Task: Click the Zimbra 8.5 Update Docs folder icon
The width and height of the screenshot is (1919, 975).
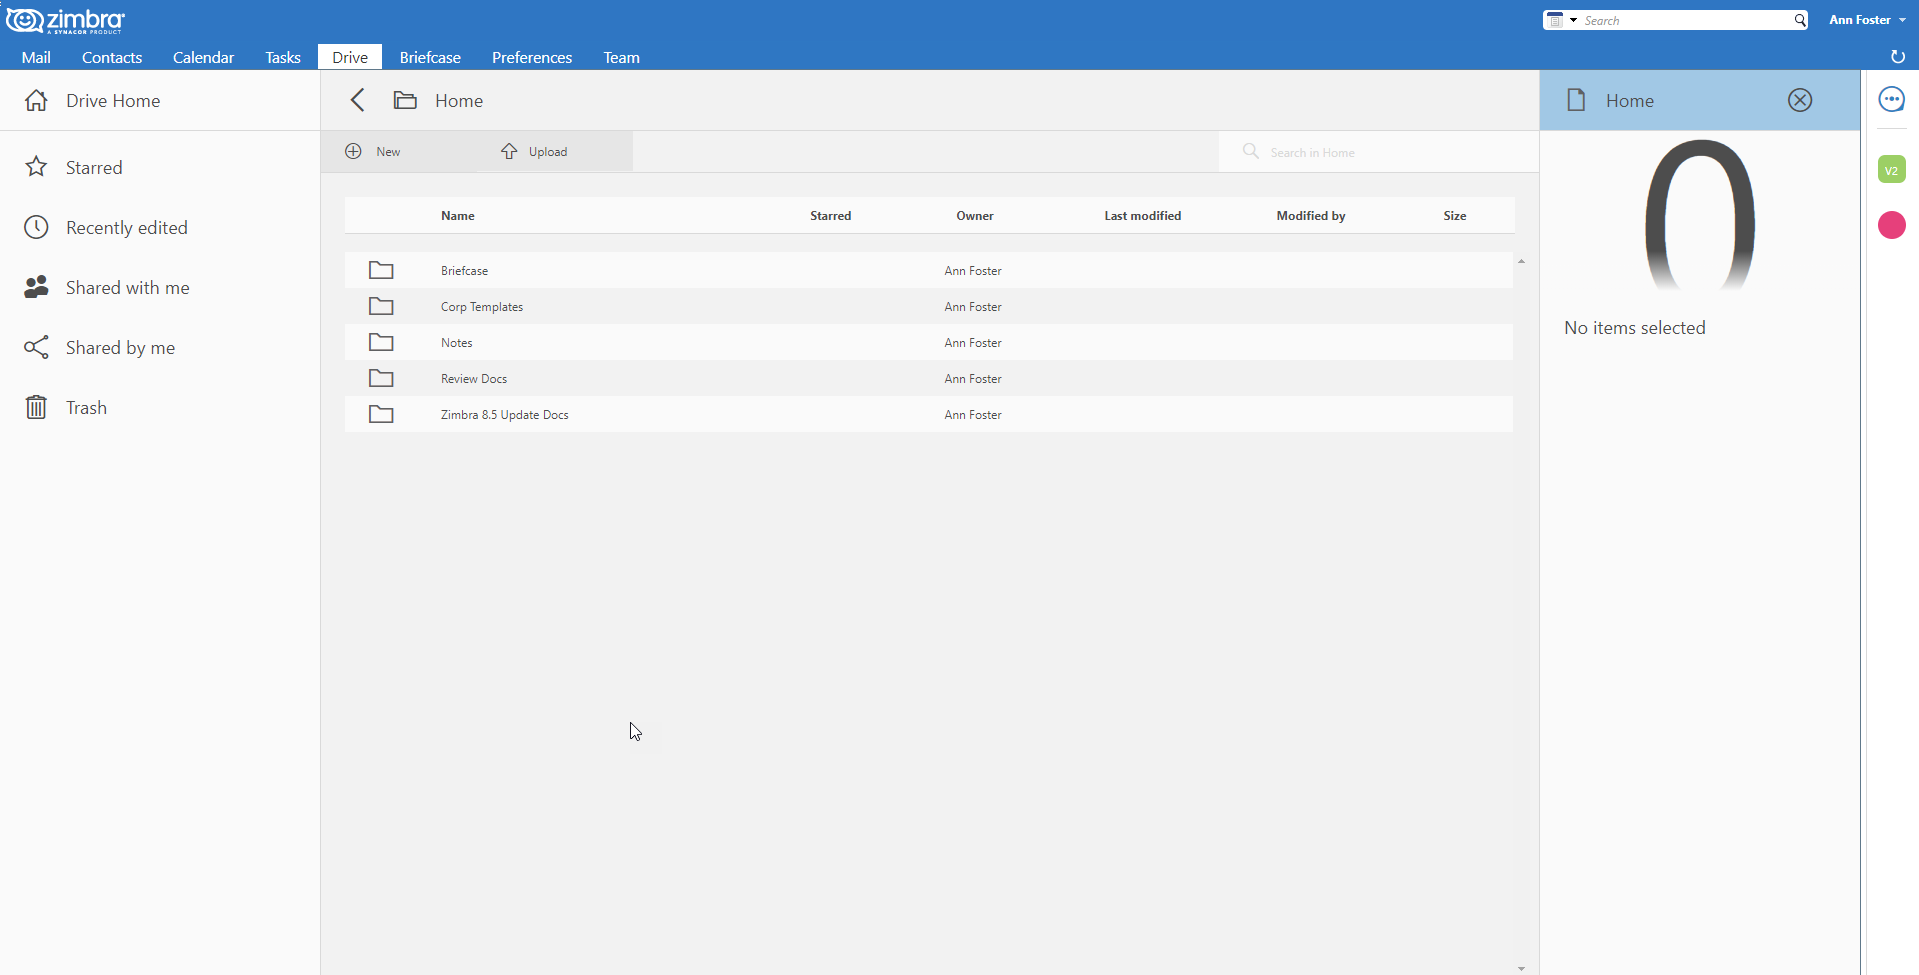Action: click(381, 414)
